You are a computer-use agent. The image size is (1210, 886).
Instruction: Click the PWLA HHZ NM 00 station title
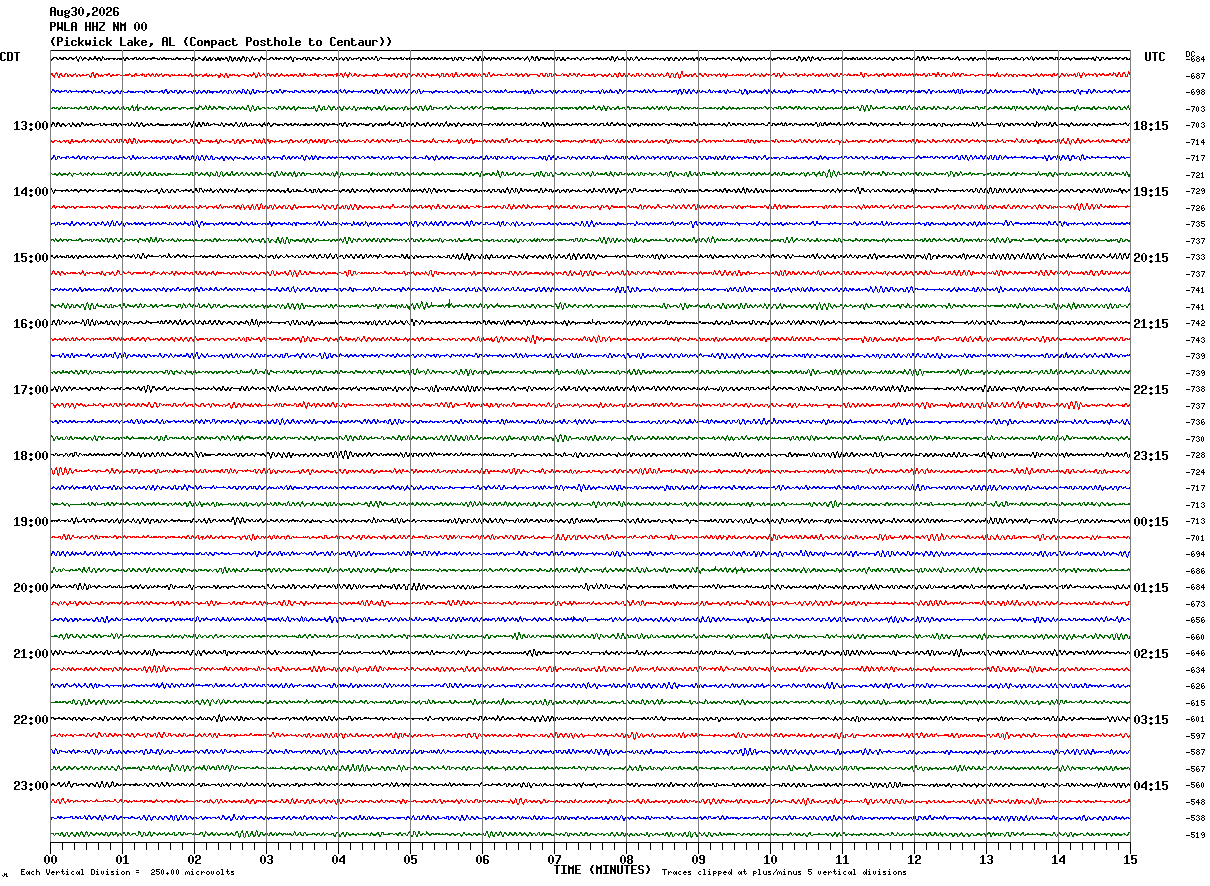click(98, 27)
